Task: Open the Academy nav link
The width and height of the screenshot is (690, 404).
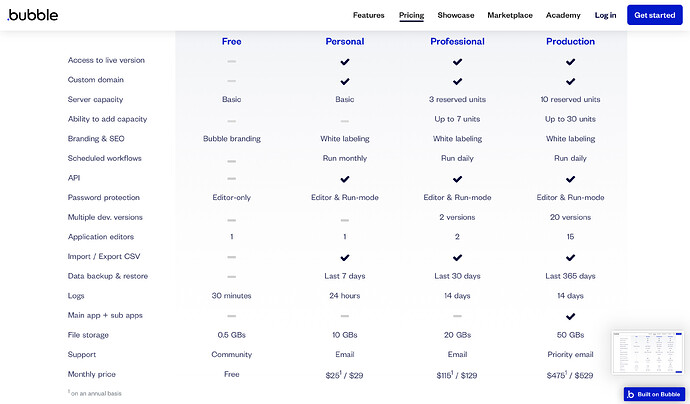Action: 563,15
